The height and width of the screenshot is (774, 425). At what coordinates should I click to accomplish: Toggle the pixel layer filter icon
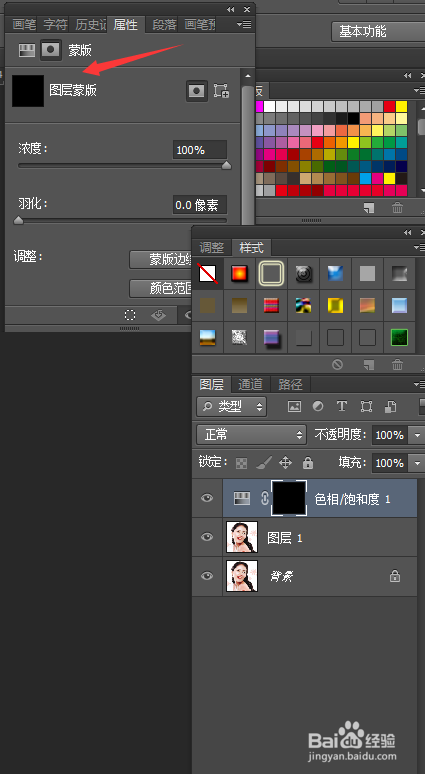294,407
